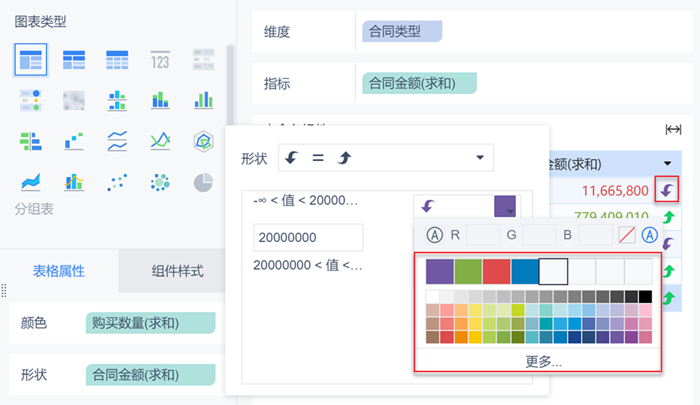Choose the transparent no-color option

point(627,236)
